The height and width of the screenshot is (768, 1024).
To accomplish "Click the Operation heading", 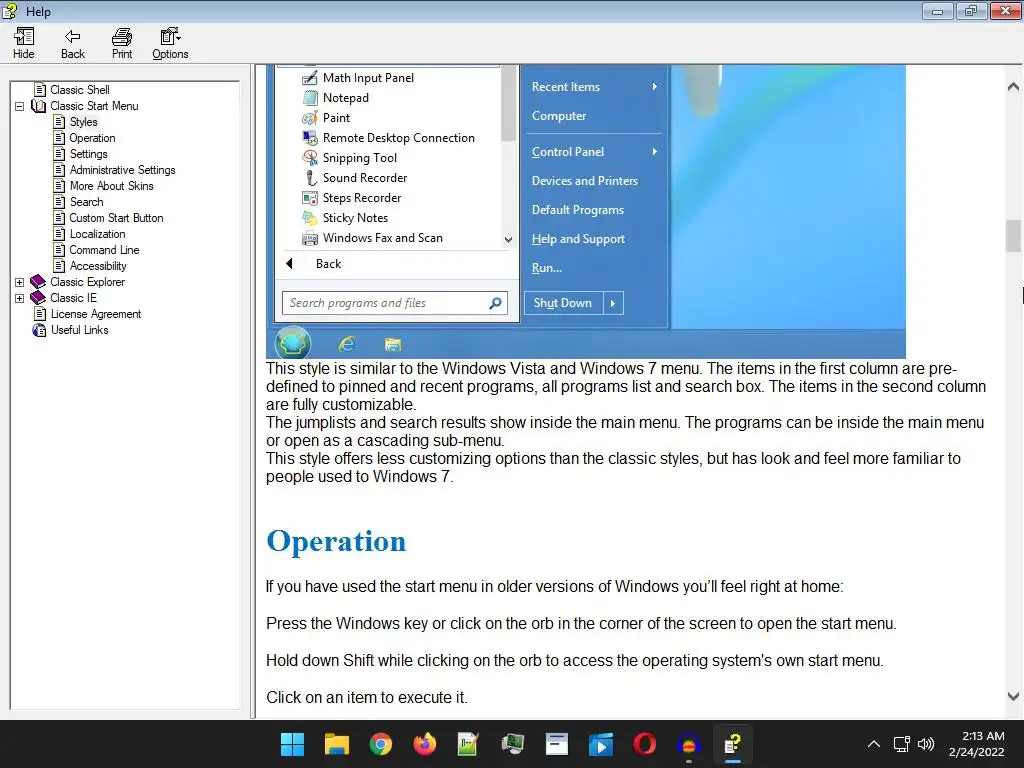I will point(336,541).
